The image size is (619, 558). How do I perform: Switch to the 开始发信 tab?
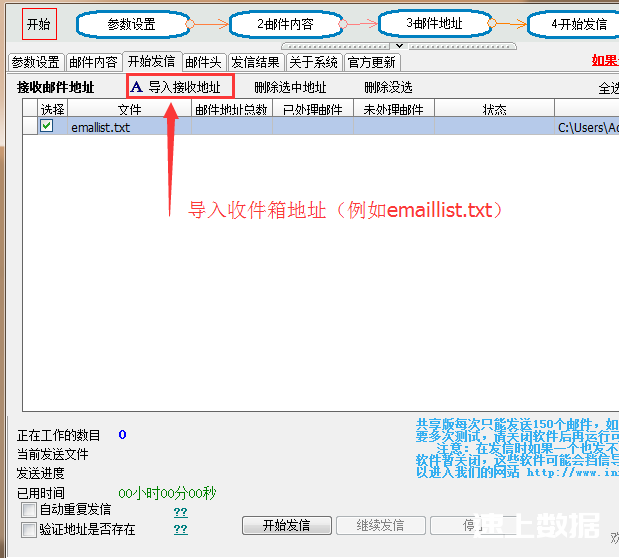click(152, 61)
